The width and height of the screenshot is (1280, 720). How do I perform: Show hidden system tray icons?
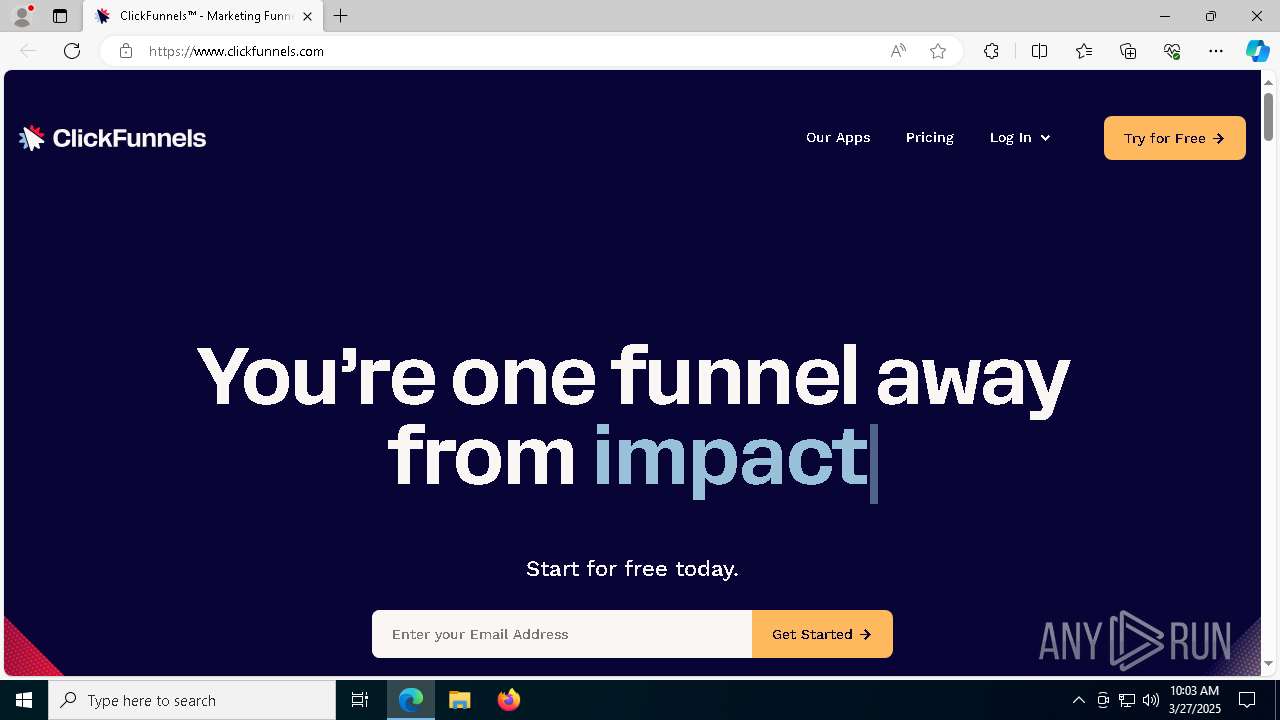coord(1078,700)
